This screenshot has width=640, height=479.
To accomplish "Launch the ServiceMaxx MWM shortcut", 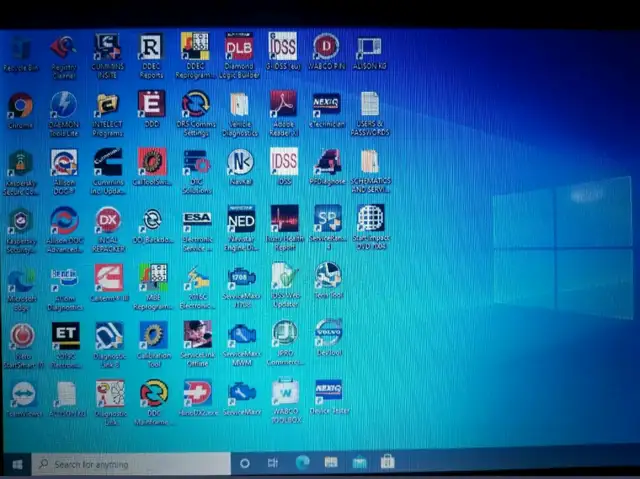I will pos(242,335).
